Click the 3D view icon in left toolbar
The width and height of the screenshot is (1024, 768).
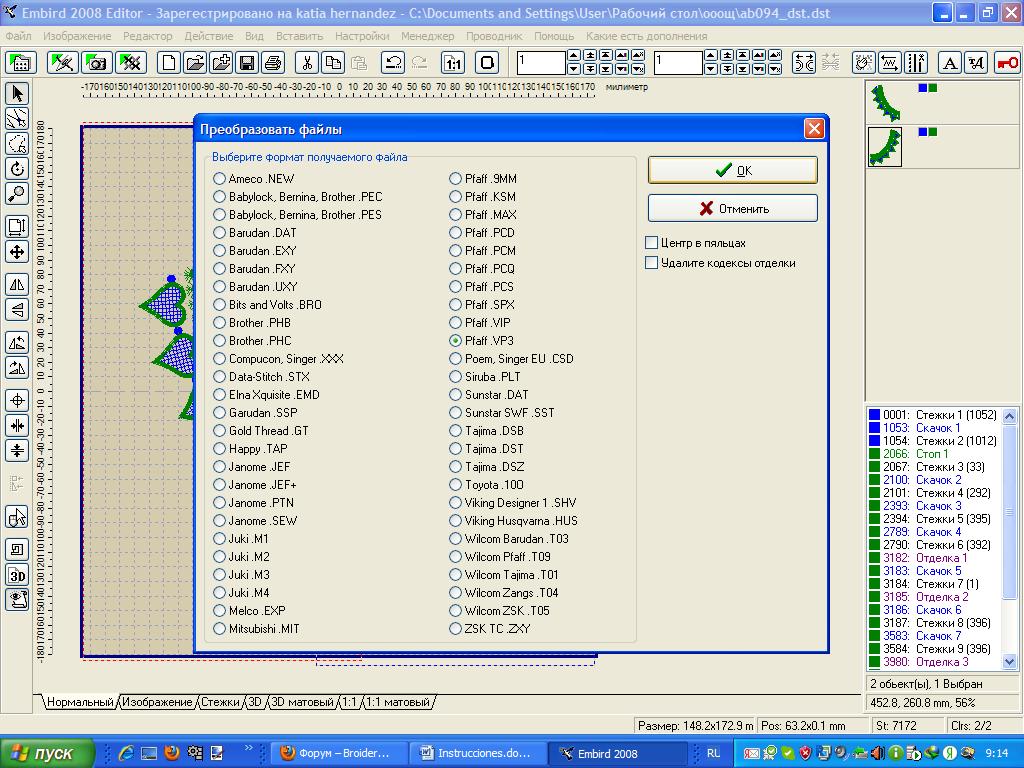click(17, 575)
